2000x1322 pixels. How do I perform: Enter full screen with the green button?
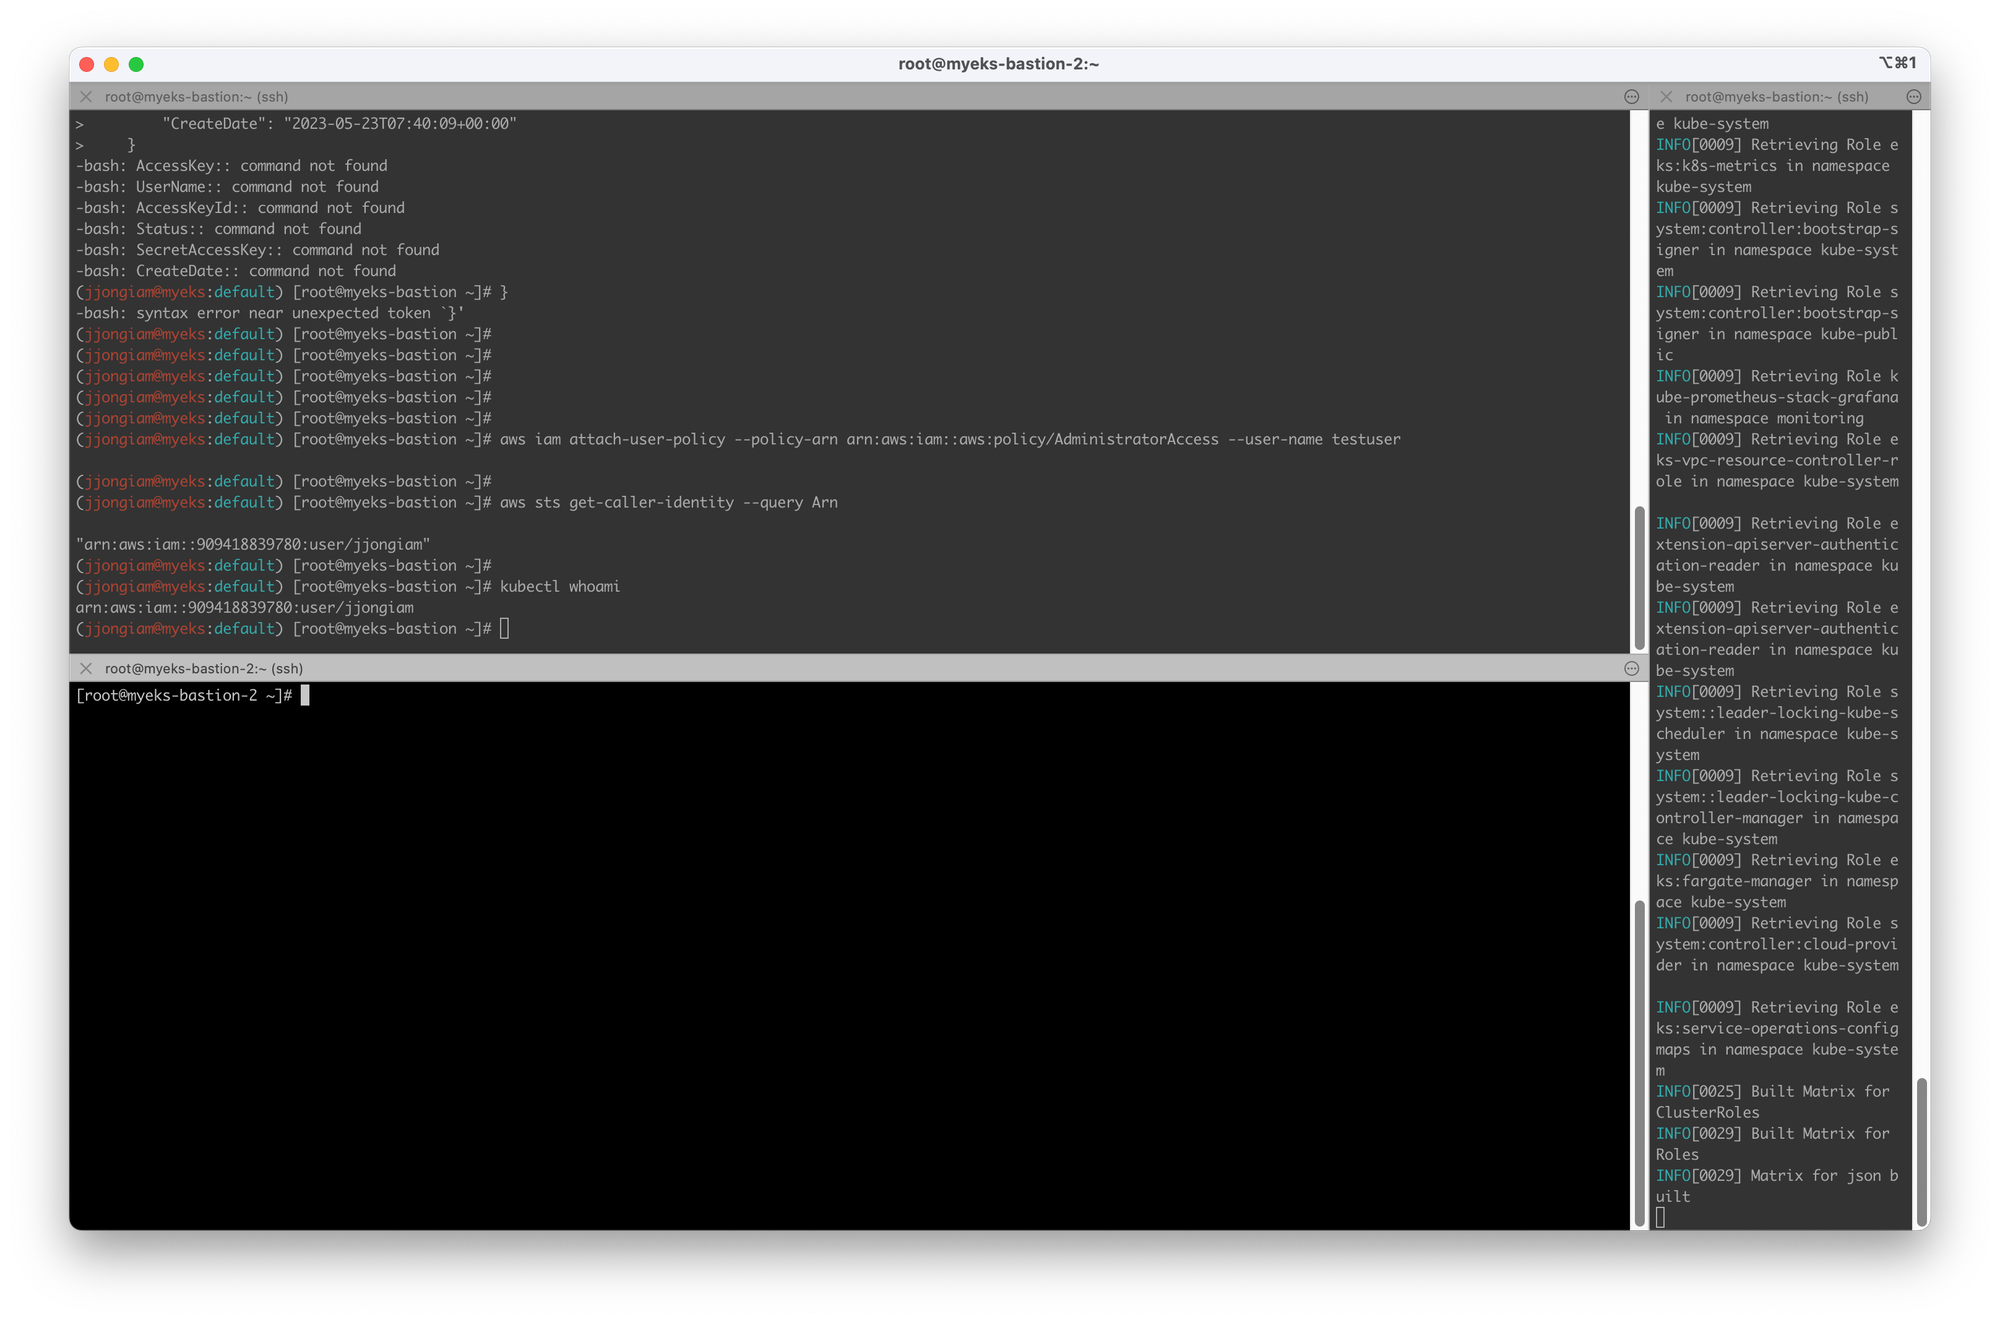[136, 64]
